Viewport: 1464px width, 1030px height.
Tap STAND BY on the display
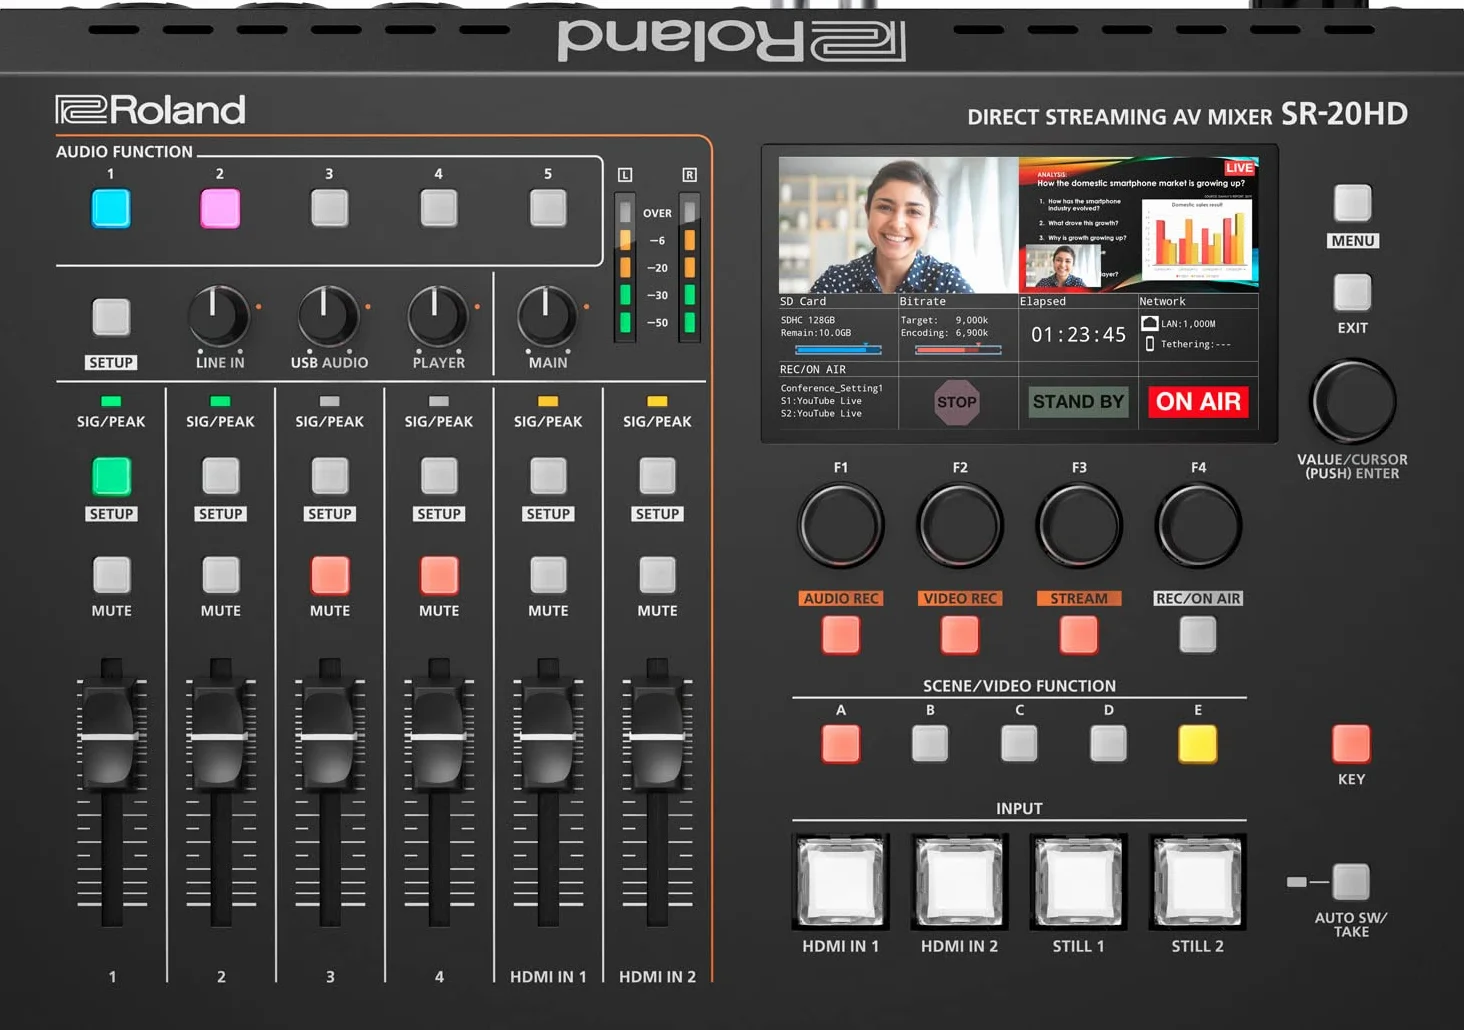1078,402
